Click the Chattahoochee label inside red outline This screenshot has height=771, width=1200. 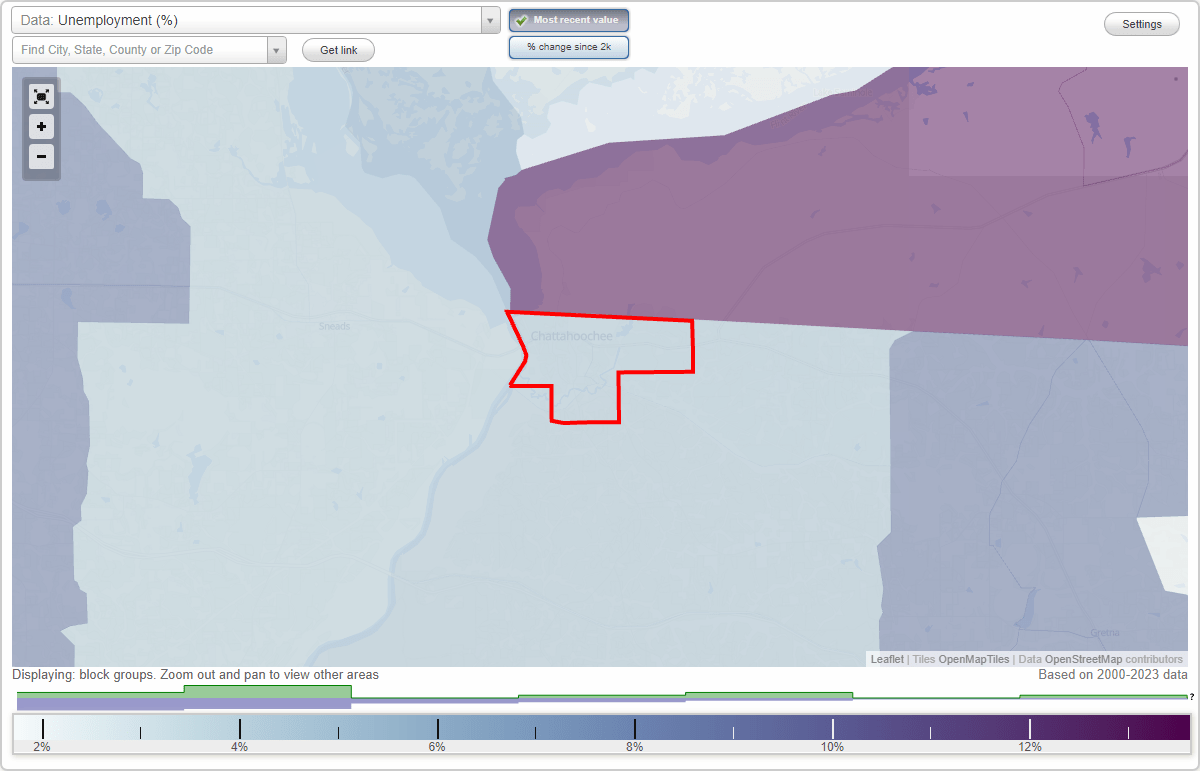coord(571,337)
